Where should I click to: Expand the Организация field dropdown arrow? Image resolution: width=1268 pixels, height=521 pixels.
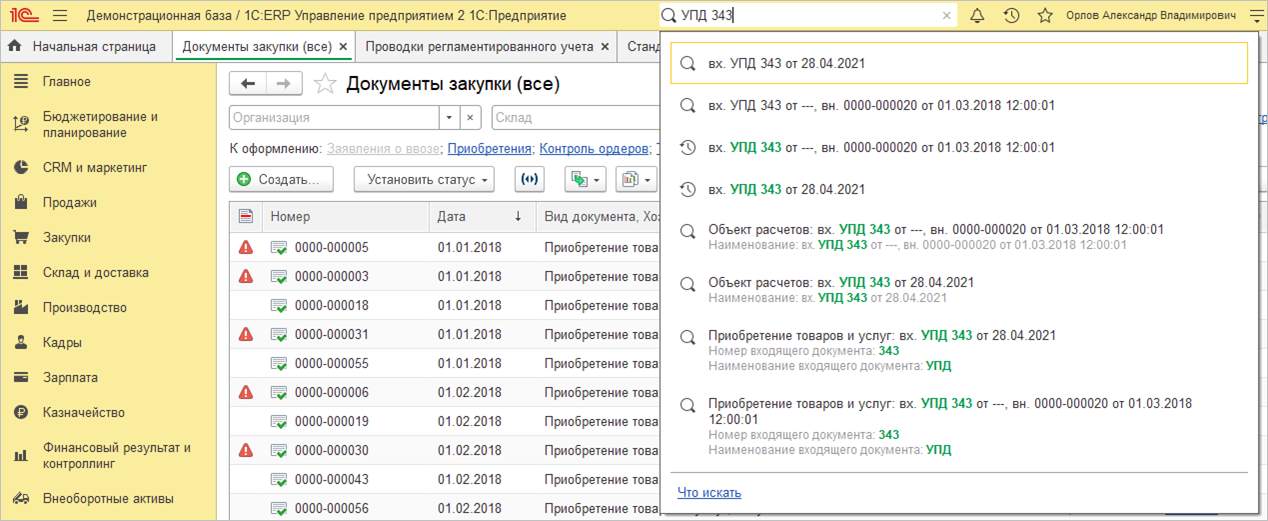pos(449,117)
